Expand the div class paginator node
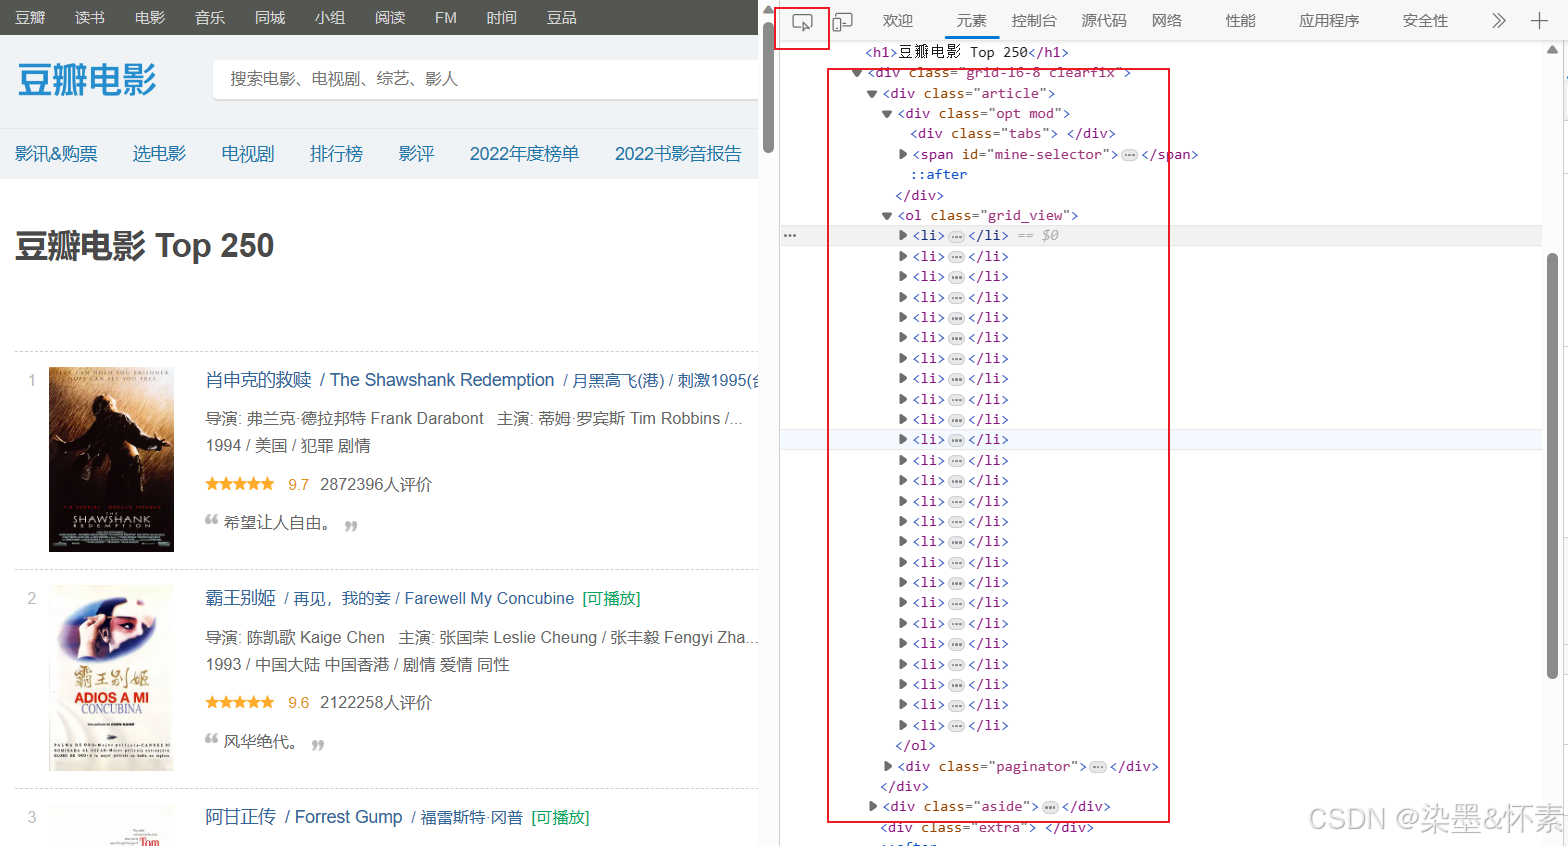Screen dimensions: 1568x846 point(887,766)
